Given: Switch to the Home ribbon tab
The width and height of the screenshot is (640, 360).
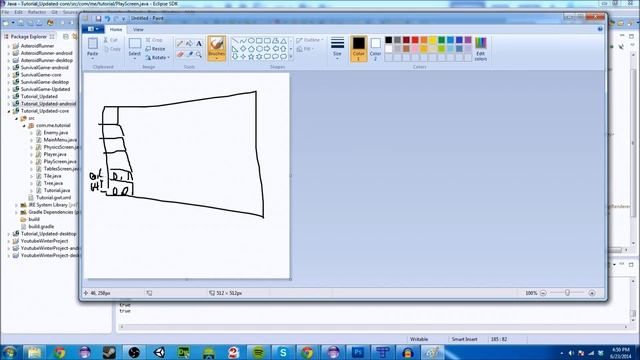Looking at the screenshot, I should pyautogui.click(x=116, y=29).
